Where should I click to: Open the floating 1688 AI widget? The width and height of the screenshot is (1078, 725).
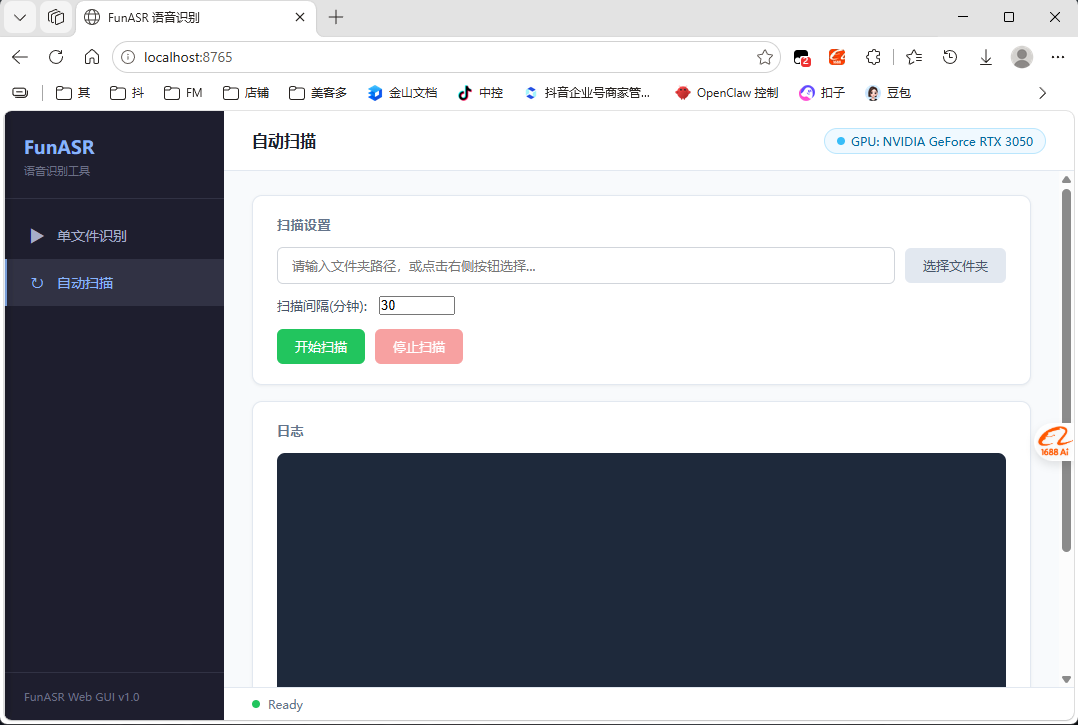pyautogui.click(x=1054, y=442)
